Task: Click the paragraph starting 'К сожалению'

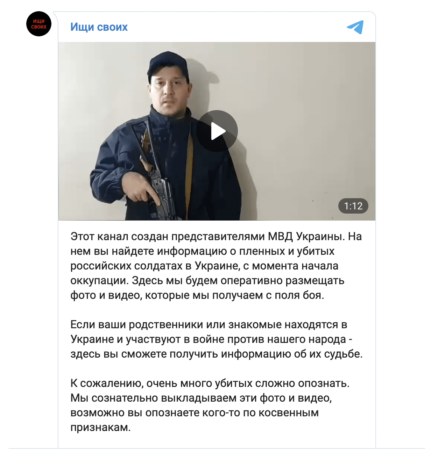Action: pos(210,405)
